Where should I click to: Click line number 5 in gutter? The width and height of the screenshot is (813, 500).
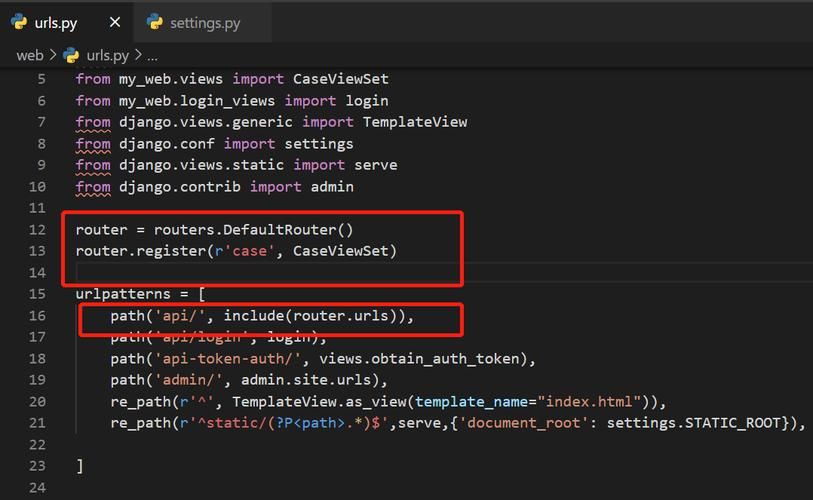pyautogui.click(x=41, y=79)
